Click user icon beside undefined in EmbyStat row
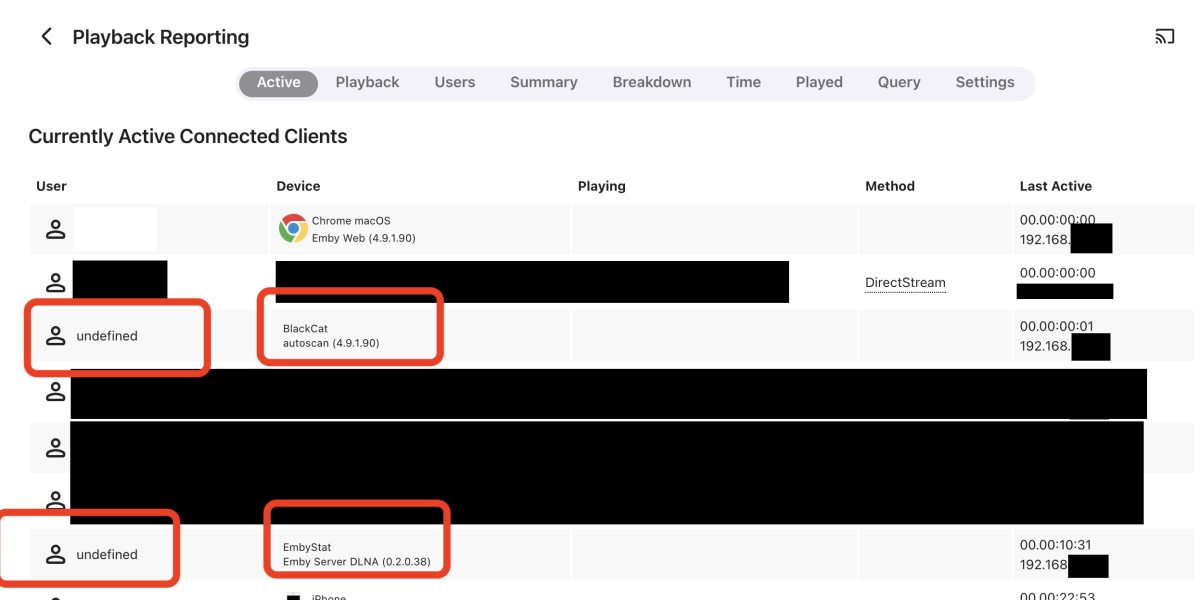This screenshot has width=1200, height=600. 55,554
